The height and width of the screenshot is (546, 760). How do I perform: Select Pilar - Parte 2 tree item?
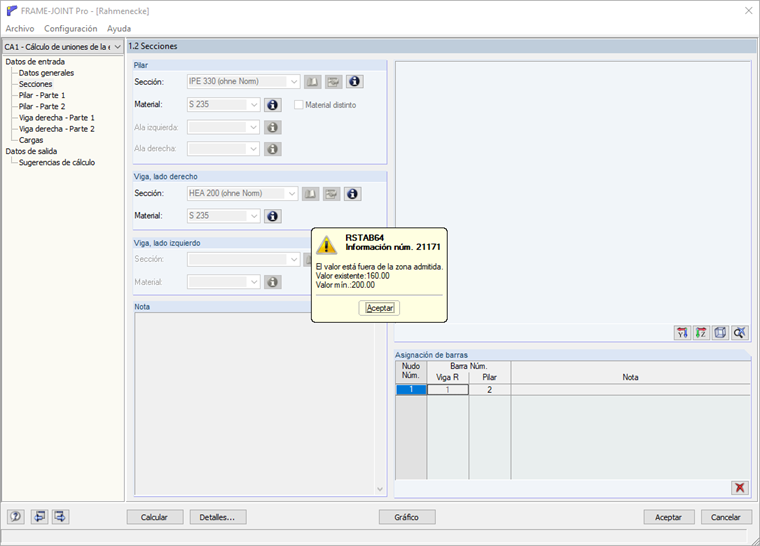[42, 106]
